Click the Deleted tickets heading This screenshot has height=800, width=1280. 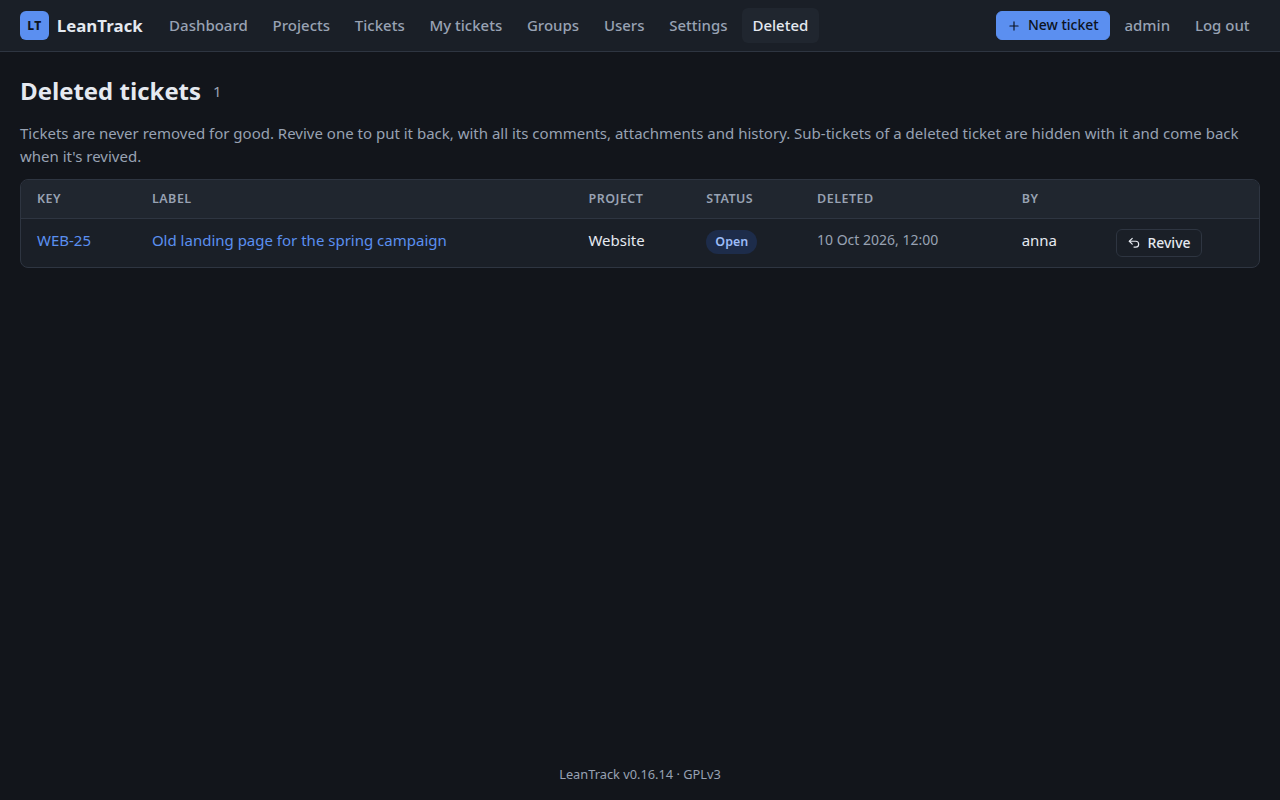point(111,92)
